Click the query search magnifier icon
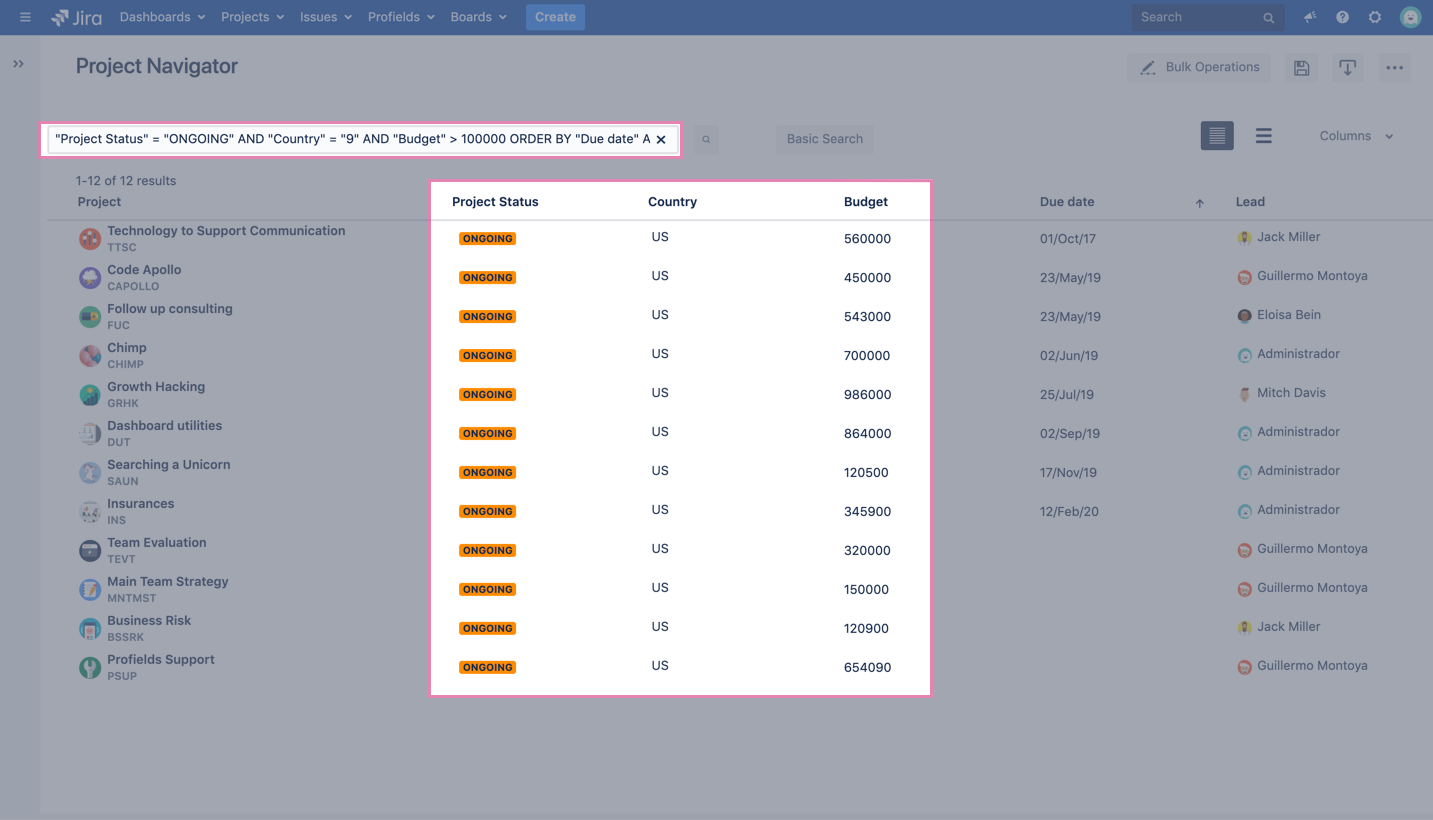Image resolution: width=1433 pixels, height=820 pixels. pyautogui.click(x=706, y=139)
